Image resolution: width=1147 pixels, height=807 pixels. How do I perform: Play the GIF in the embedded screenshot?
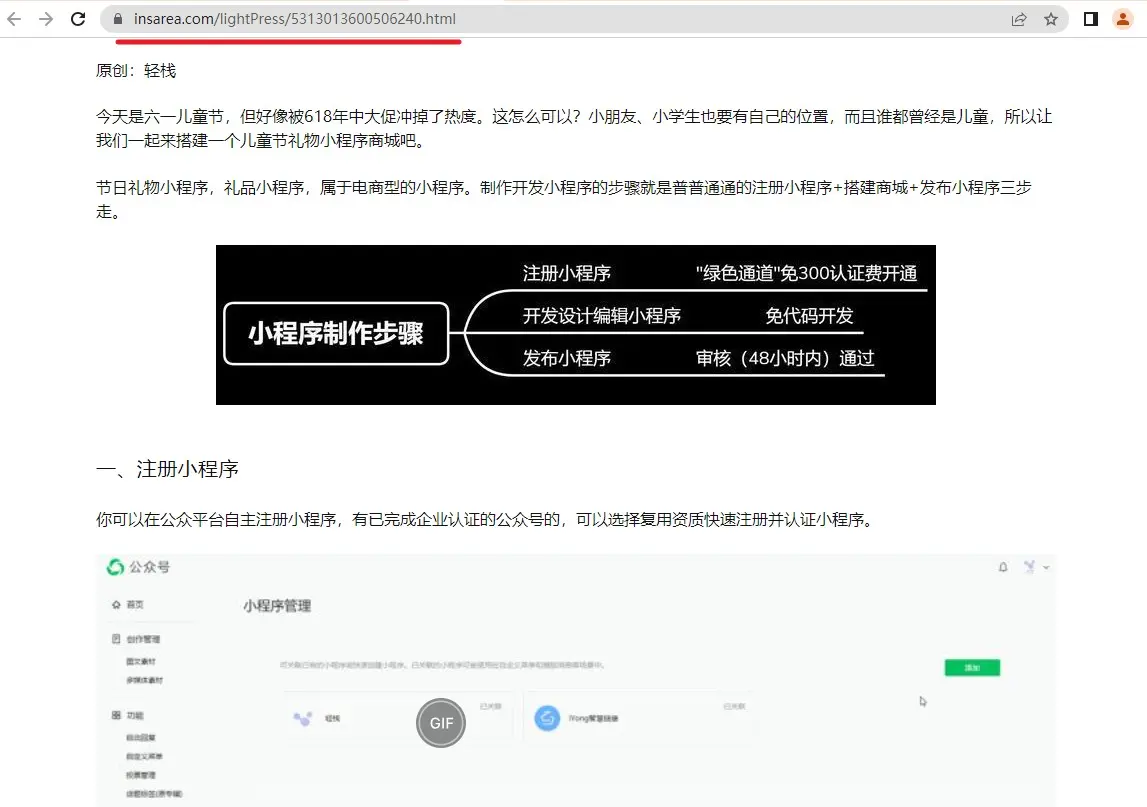[x=441, y=723]
